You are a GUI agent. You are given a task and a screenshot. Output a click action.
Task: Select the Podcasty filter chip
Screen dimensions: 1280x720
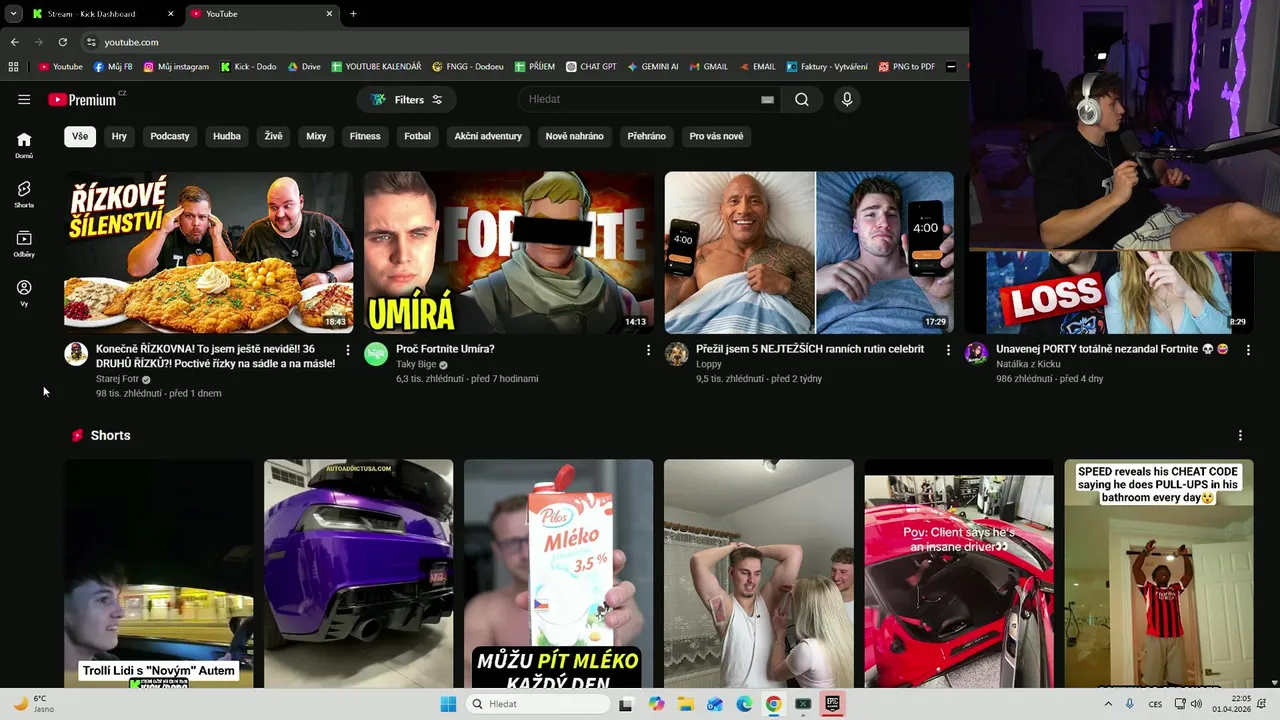[170, 136]
